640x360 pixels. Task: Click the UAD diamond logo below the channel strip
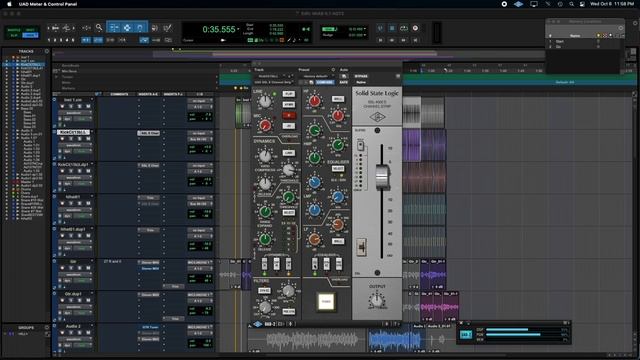point(258,324)
